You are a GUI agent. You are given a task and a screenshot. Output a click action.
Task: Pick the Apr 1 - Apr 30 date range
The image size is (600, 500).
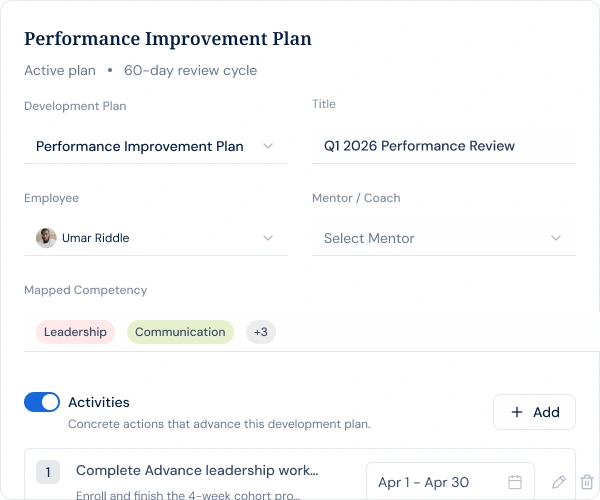click(450, 482)
